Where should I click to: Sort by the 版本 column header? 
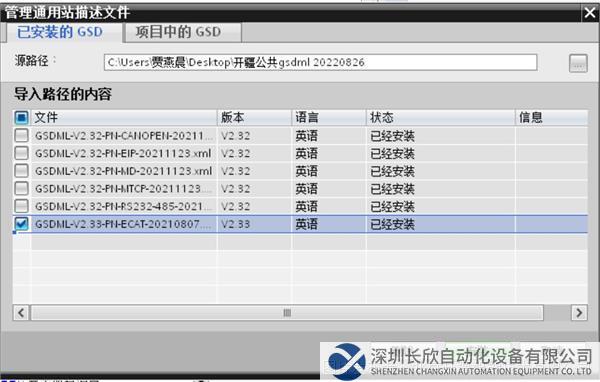(254, 117)
